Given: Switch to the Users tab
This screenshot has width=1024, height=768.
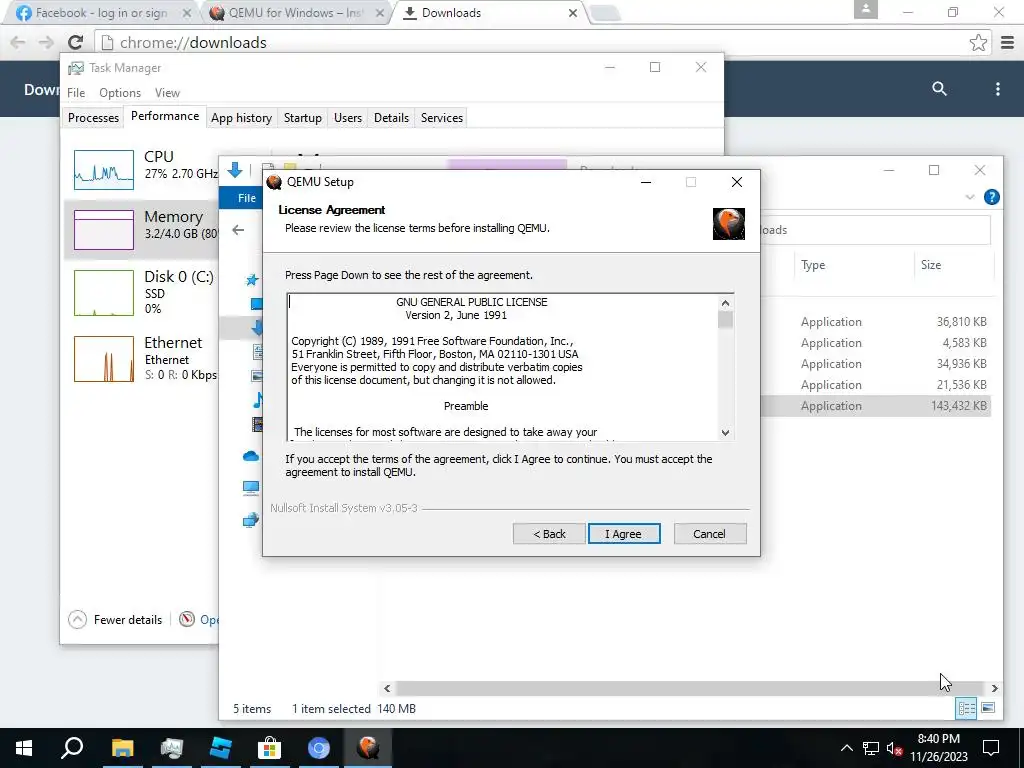Looking at the screenshot, I should click(x=347, y=118).
